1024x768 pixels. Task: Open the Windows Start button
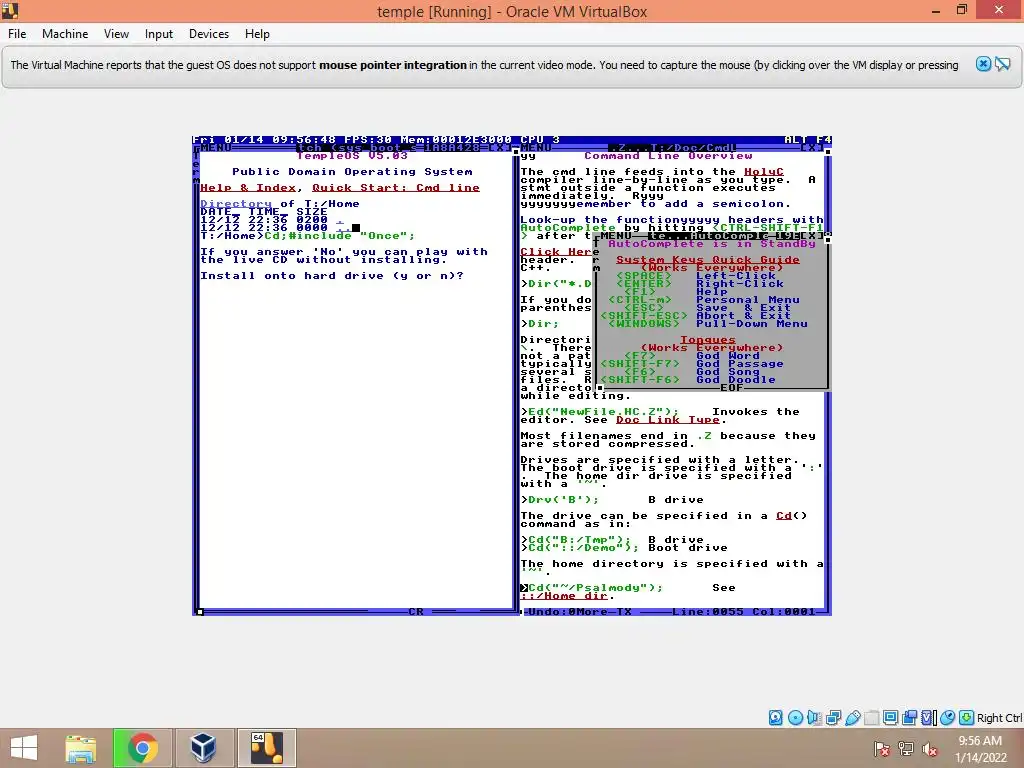pyautogui.click(x=24, y=748)
